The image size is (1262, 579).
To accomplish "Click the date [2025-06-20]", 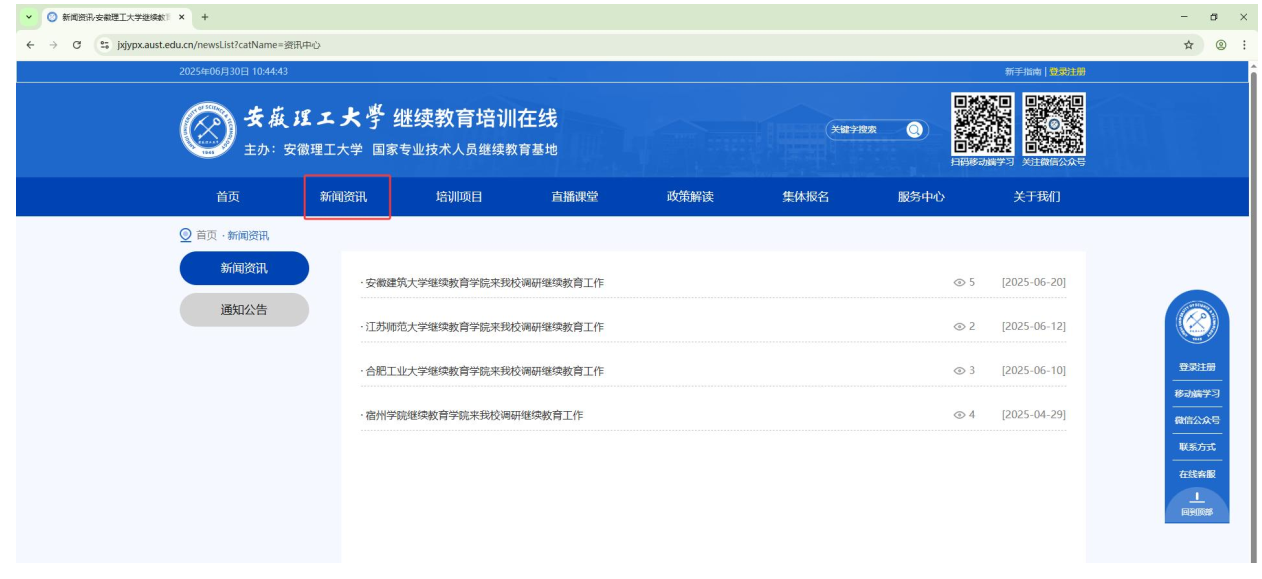I will 1034,283.
